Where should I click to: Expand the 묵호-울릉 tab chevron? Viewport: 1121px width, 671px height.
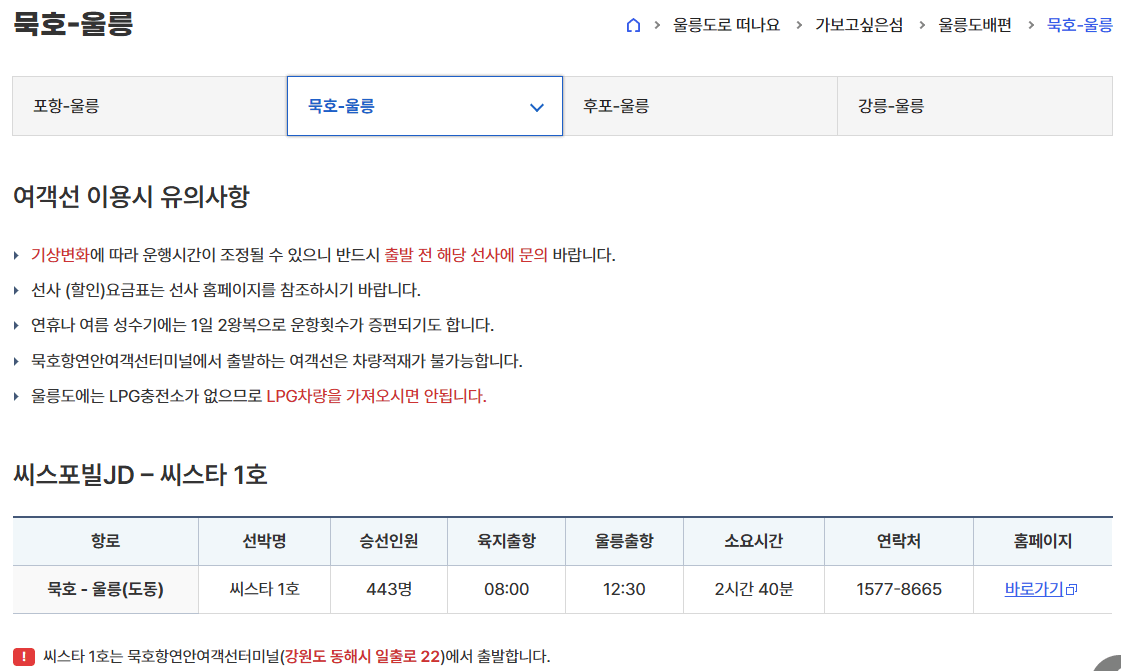(x=536, y=107)
